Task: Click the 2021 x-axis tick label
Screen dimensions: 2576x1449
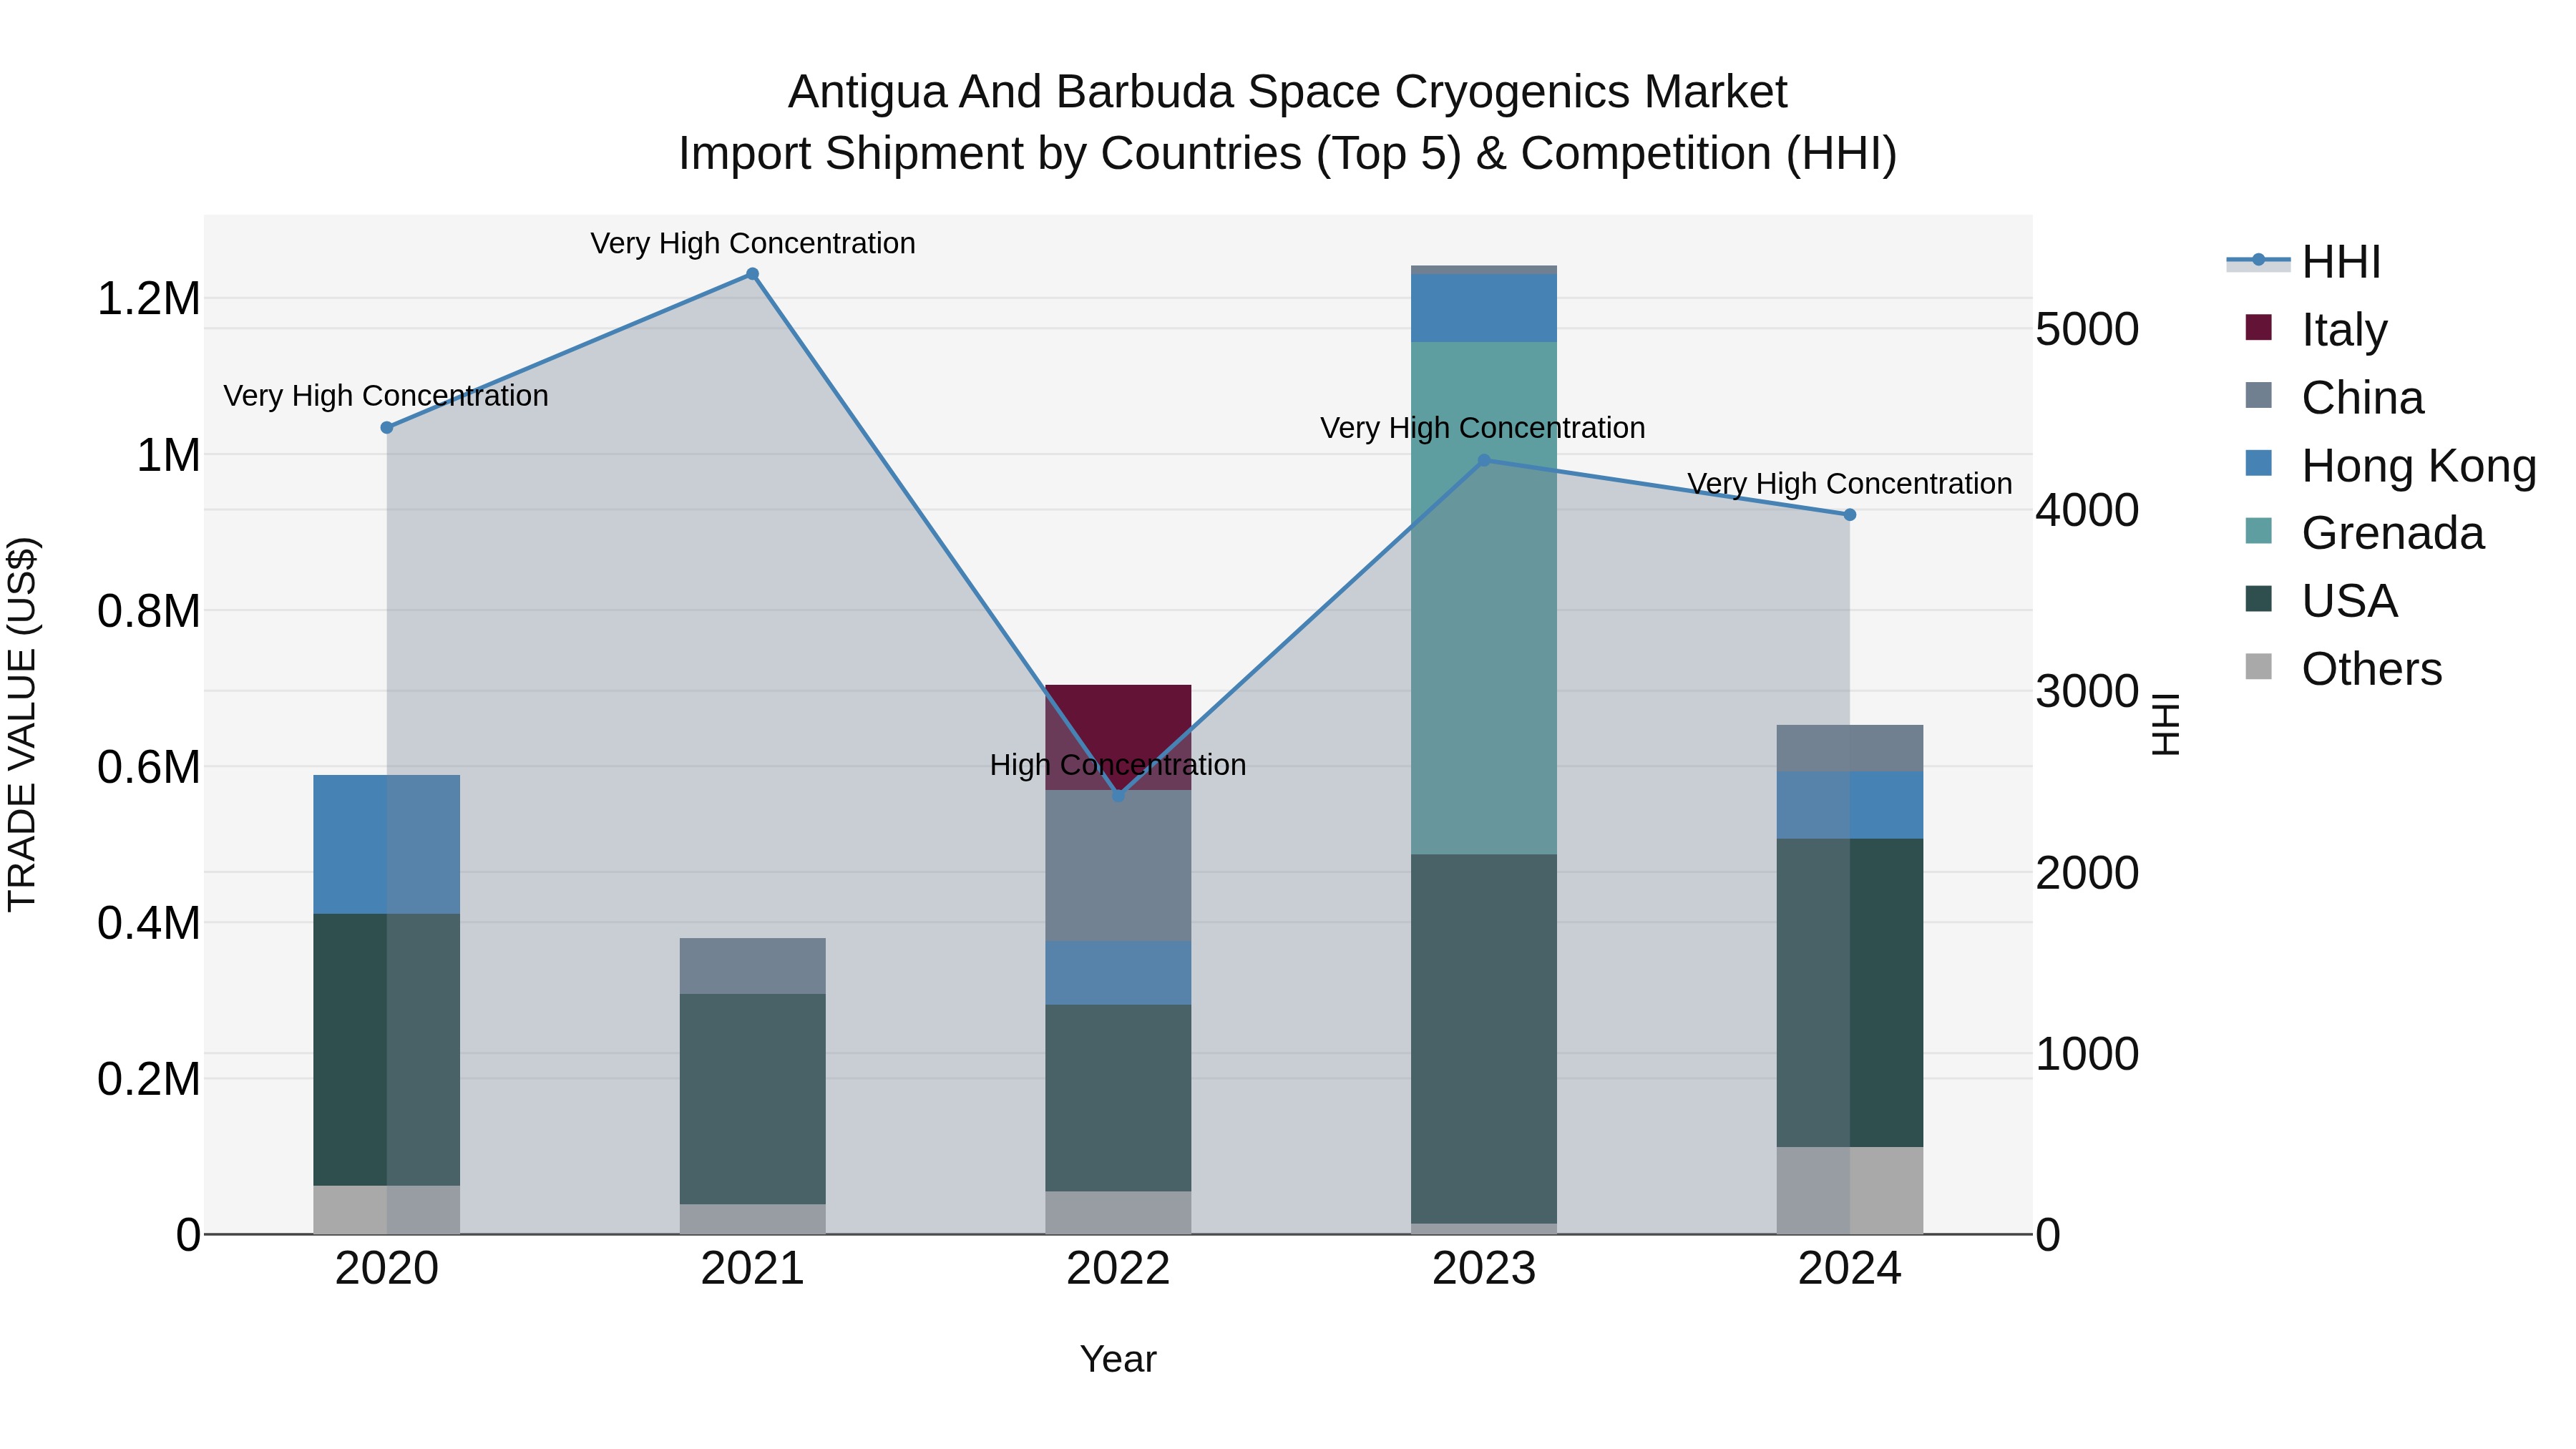Action: (753, 1269)
